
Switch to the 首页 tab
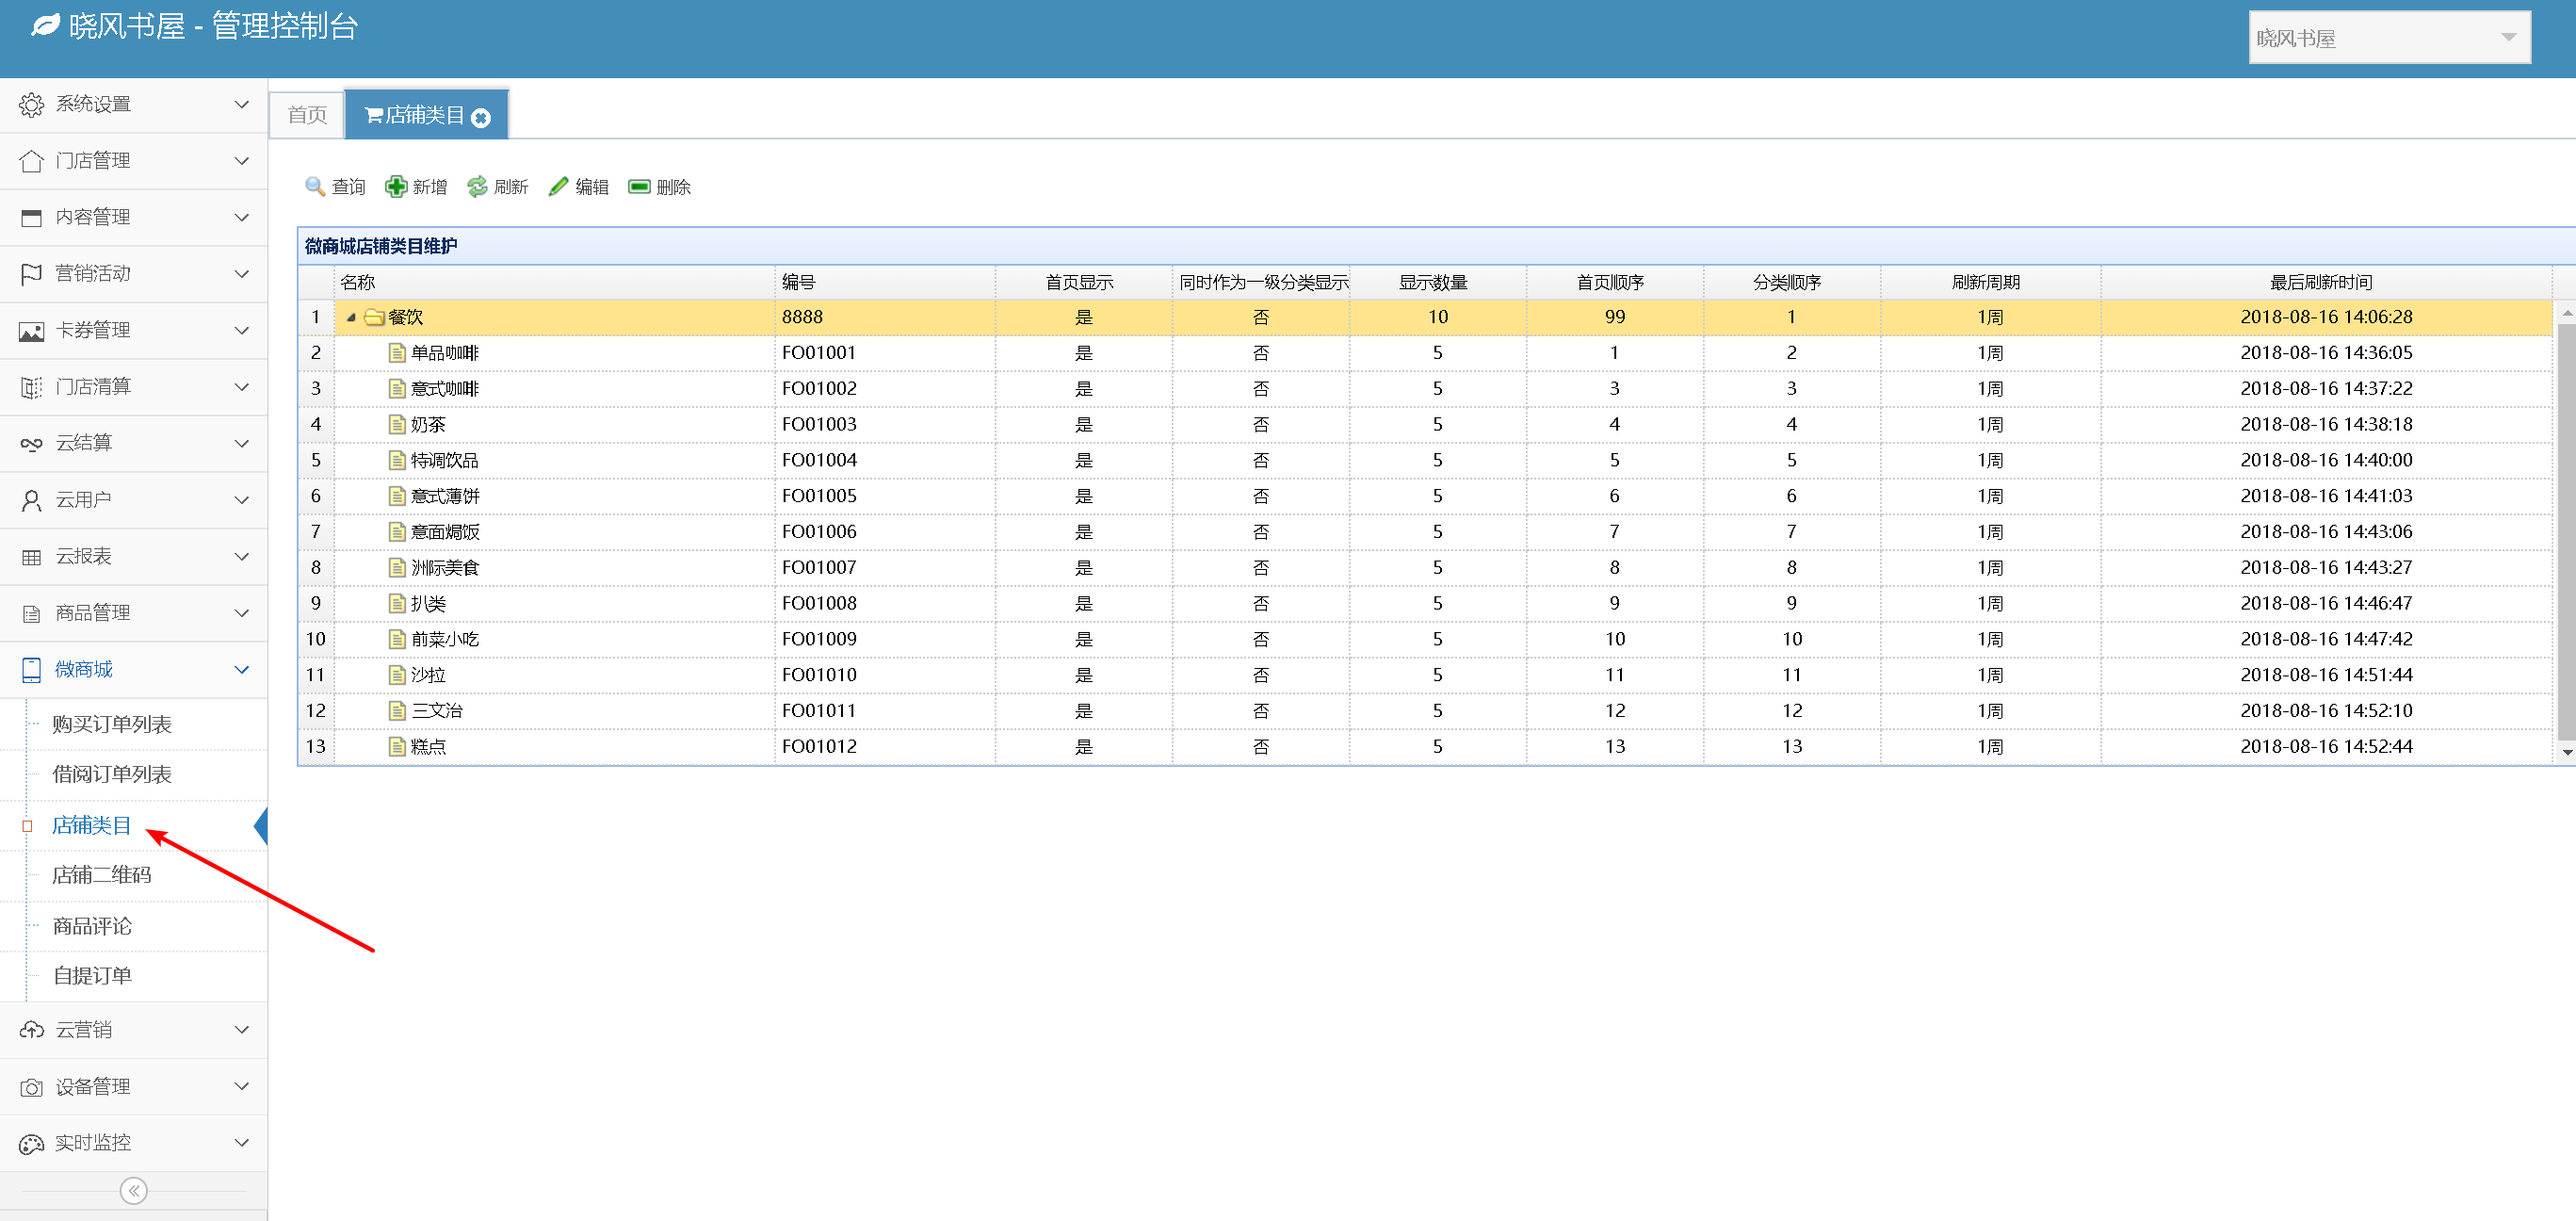pyautogui.click(x=307, y=115)
